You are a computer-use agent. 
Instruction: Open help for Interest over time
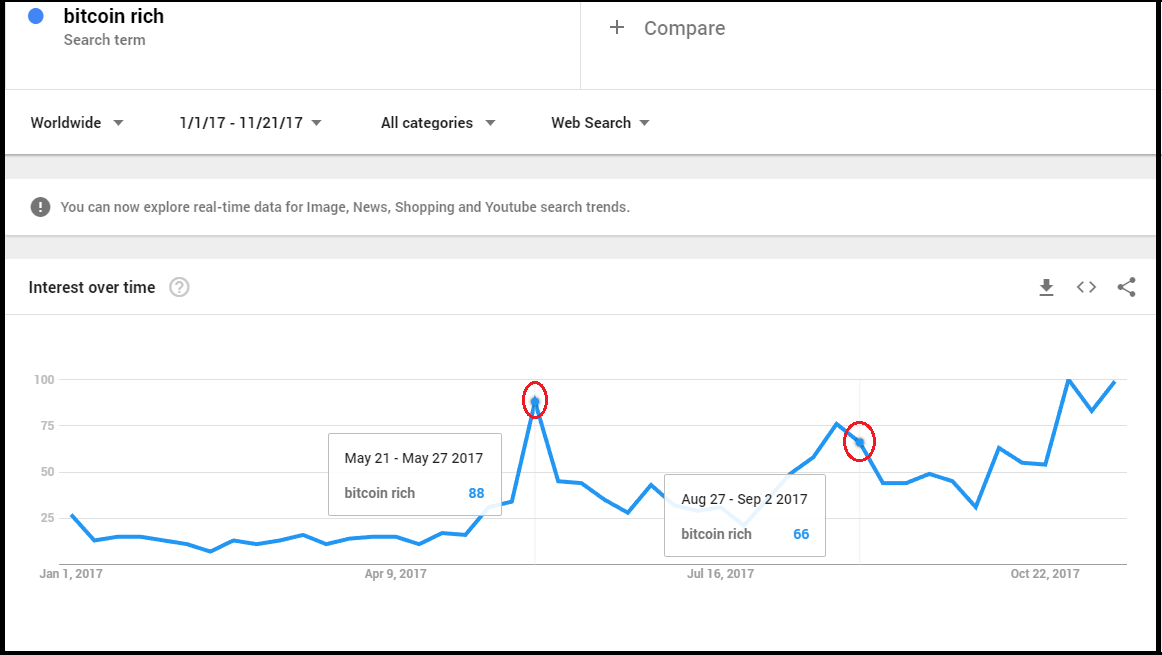[179, 288]
